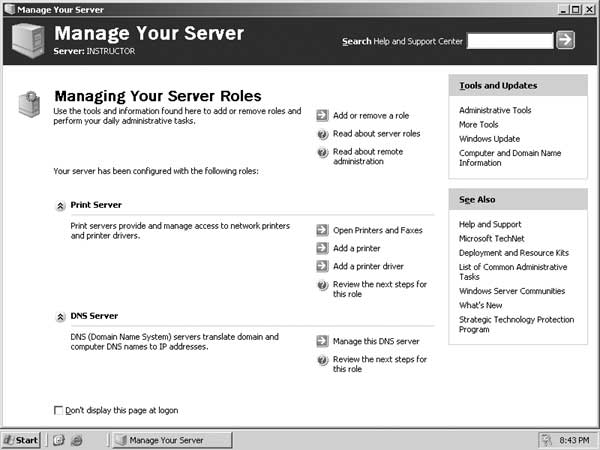This screenshot has width=600, height=450.
Task: Click the DNS Server heading text
Action: tap(94, 316)
